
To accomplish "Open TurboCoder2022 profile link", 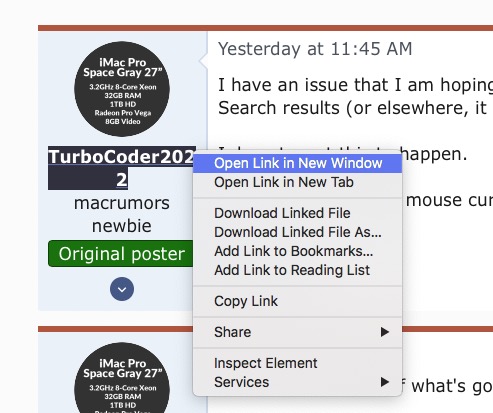I will [122, 168].
